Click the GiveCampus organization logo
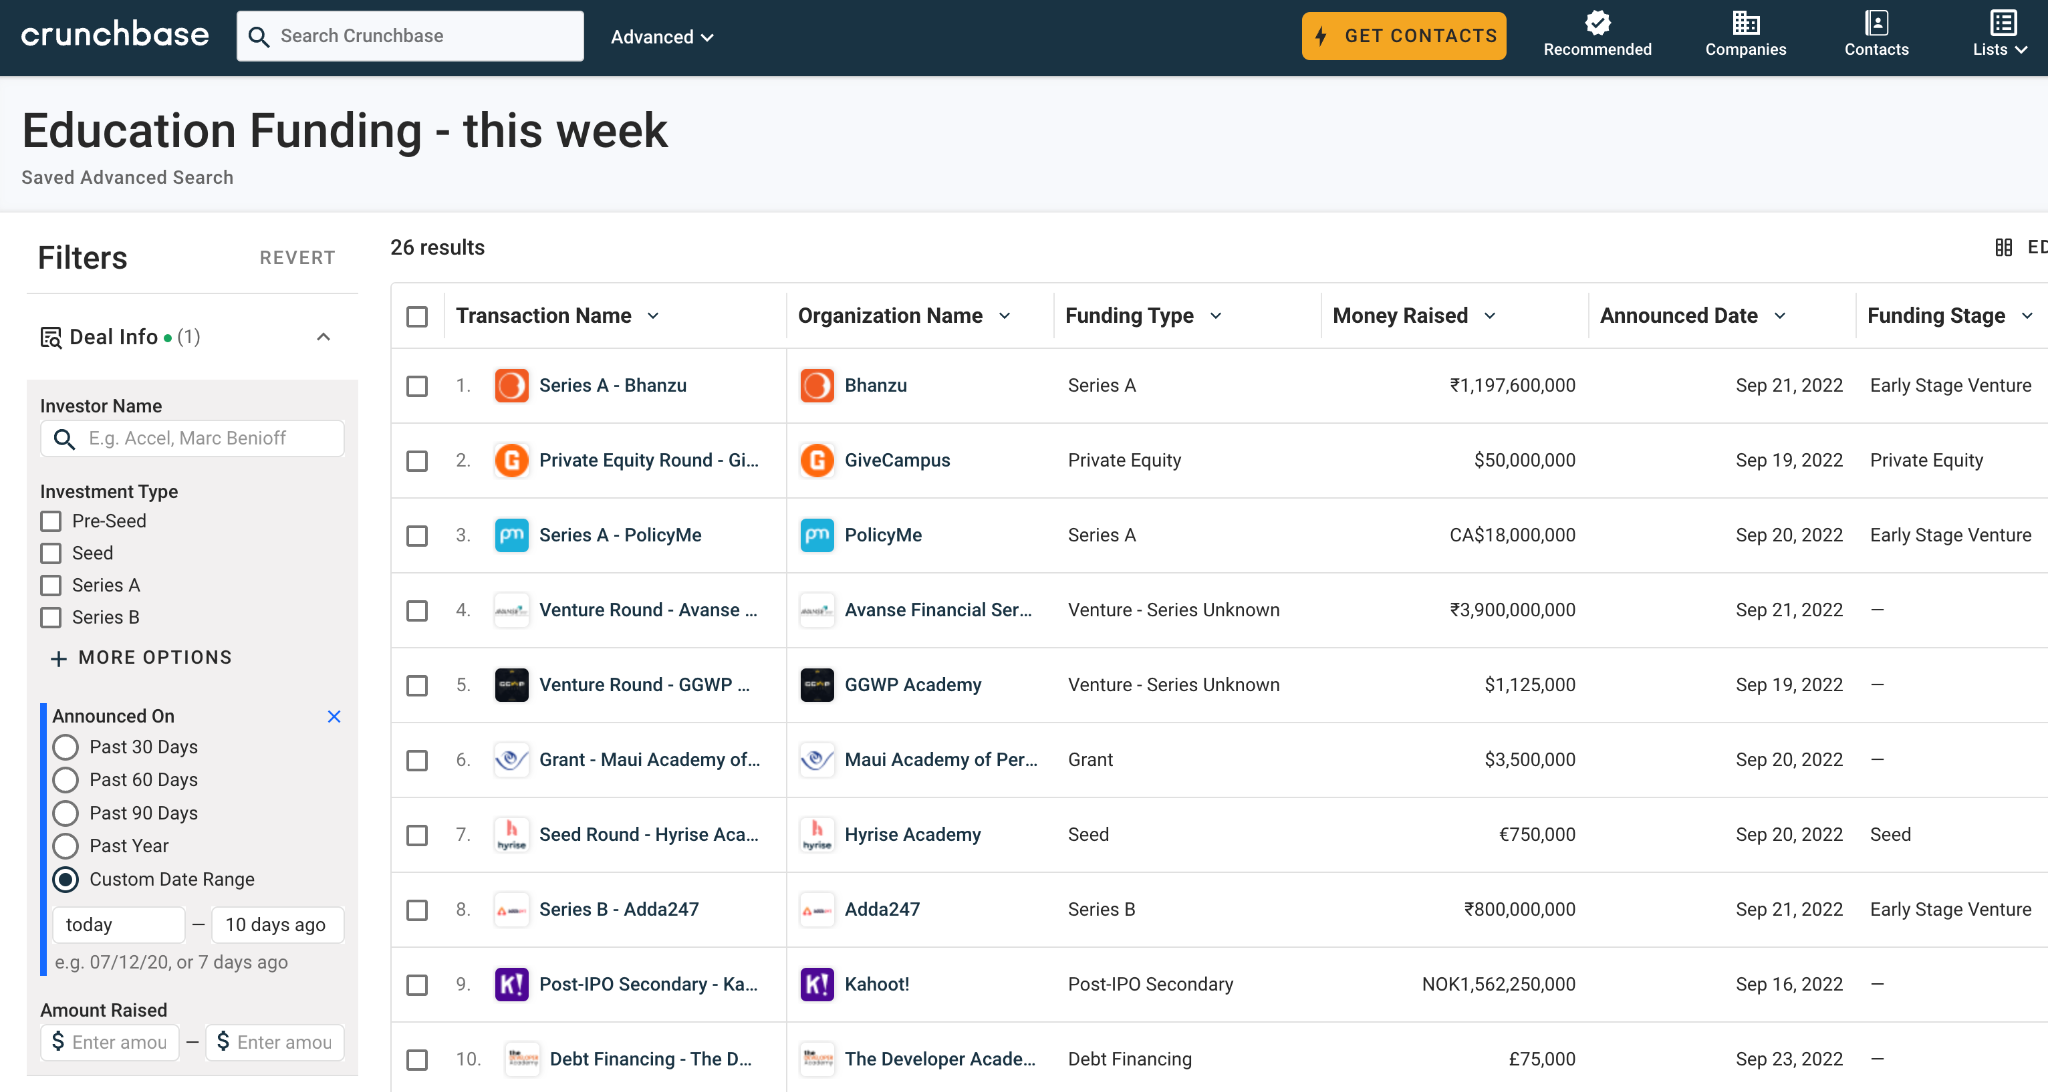 point(817,461)
